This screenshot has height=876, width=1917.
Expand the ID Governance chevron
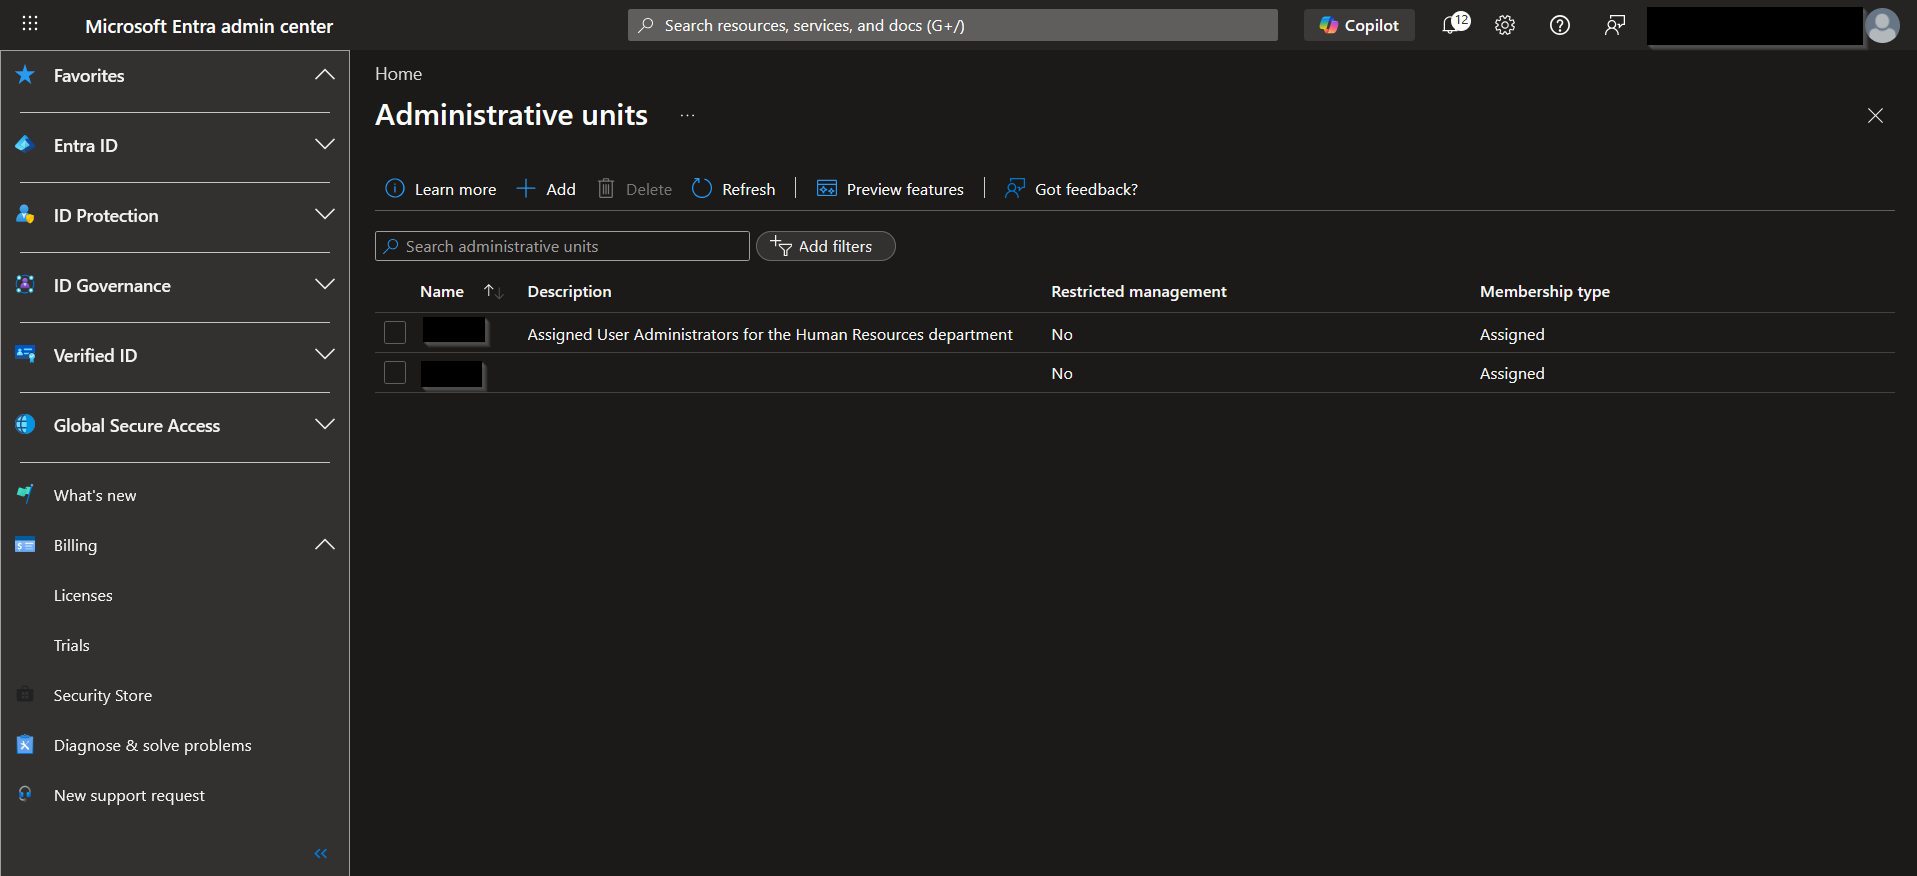pyautogui.click(x=324, y=285)
